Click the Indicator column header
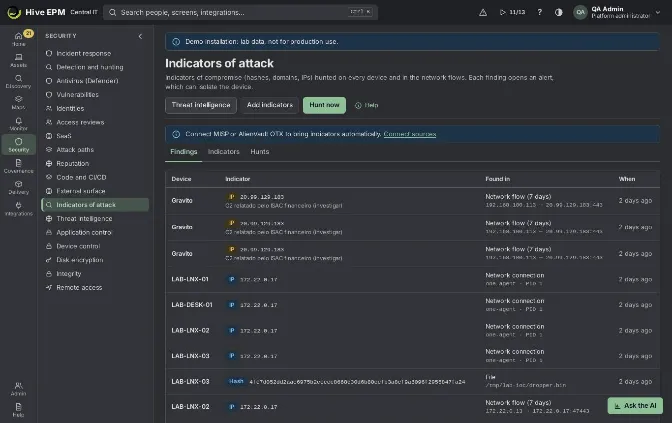The height and width of the screenshot is (423, 672). coord(237,179)
